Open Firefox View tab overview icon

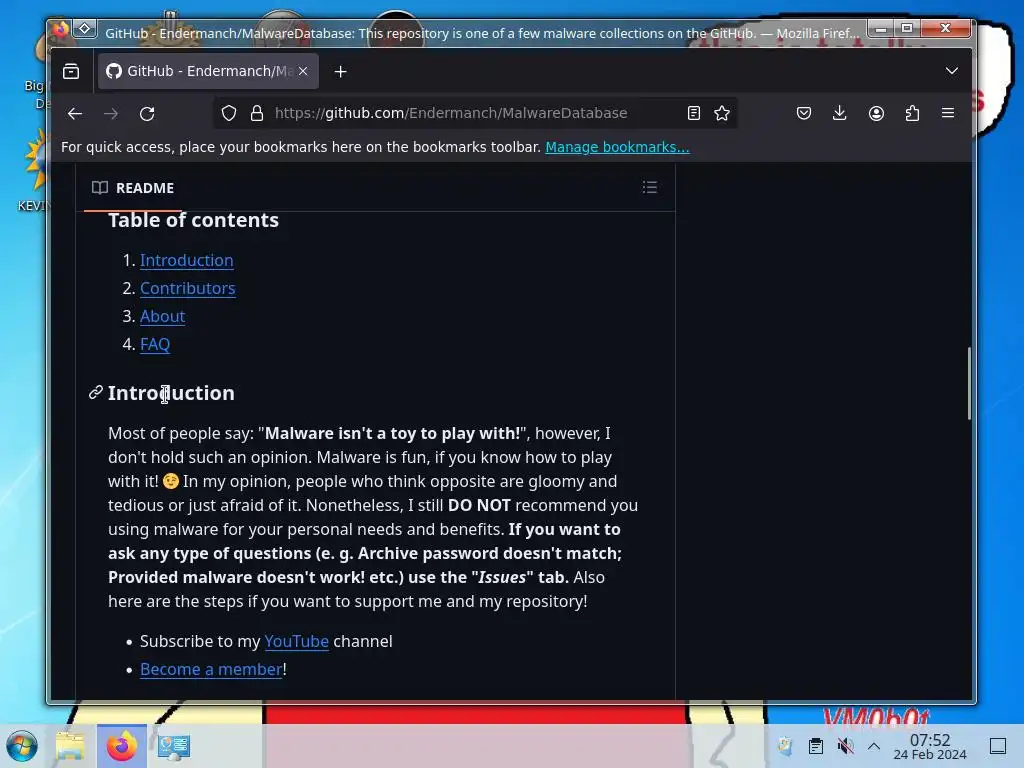coord(71,71)
